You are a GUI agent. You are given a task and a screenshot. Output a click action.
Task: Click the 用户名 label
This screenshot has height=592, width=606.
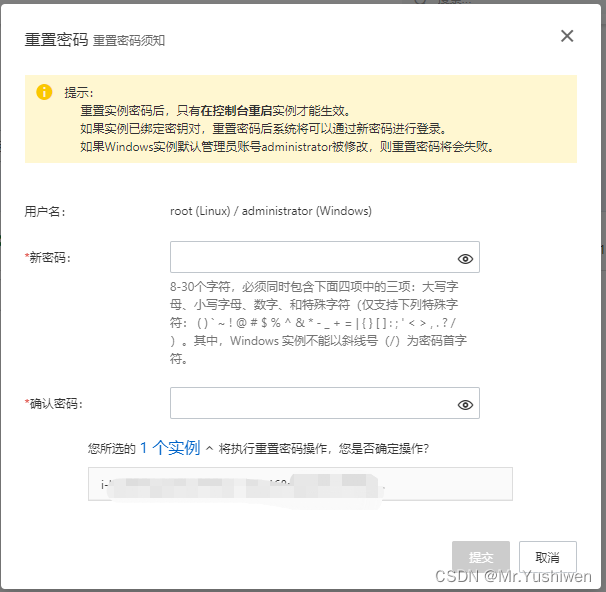coord(45,211)
